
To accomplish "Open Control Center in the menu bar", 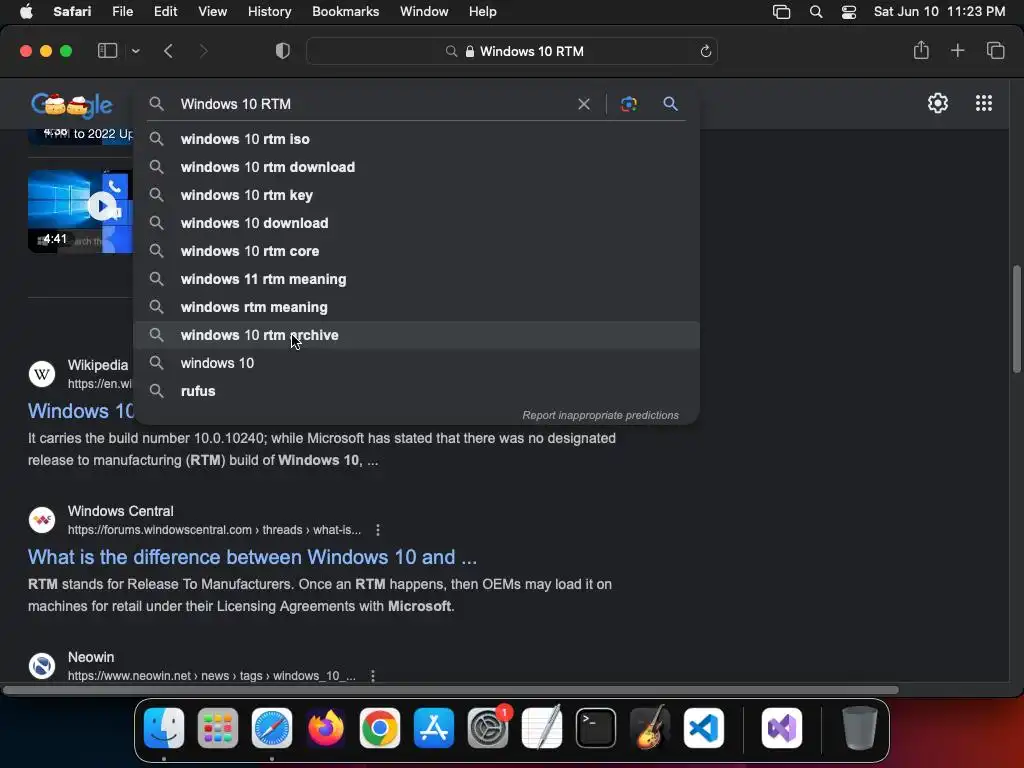I will (x=848, y=12).
